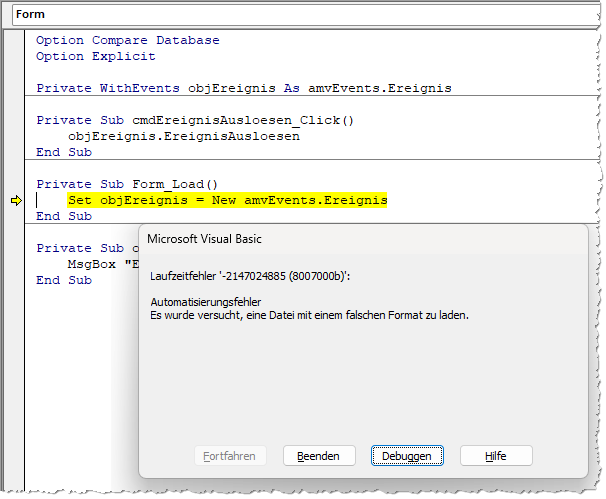Place cursor on Private Sub Form_Load() line

click(x=126, y=184)
